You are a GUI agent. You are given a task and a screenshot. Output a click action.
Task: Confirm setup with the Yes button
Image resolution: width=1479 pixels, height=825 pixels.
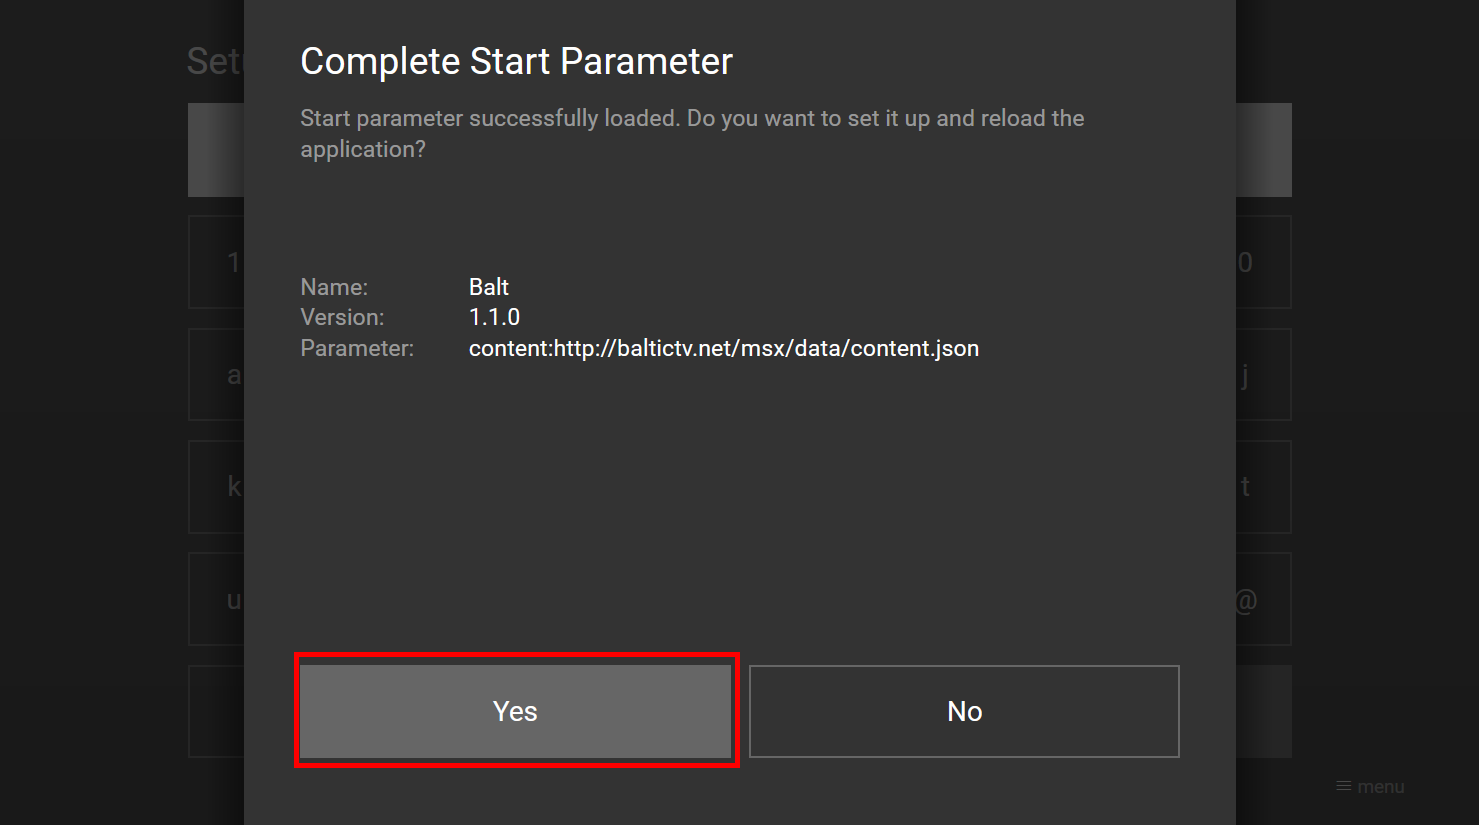pos(515,711)
